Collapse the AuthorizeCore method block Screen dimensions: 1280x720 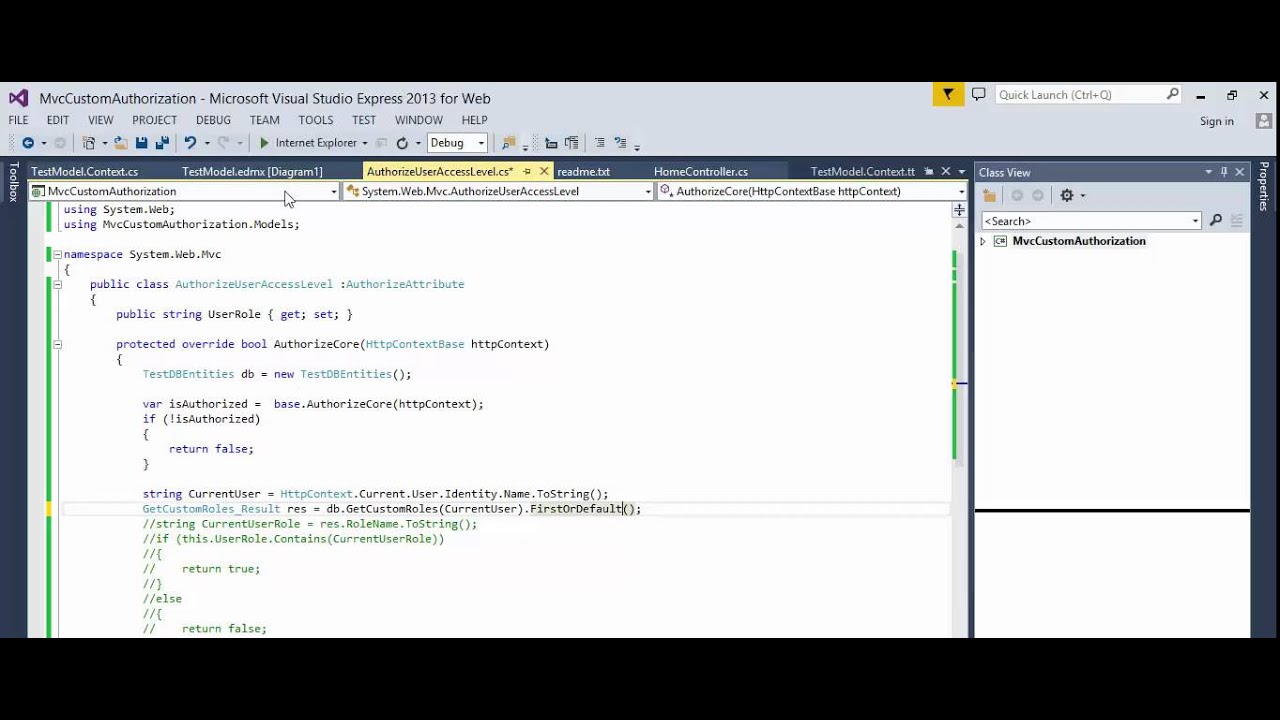tap(57, 345)
